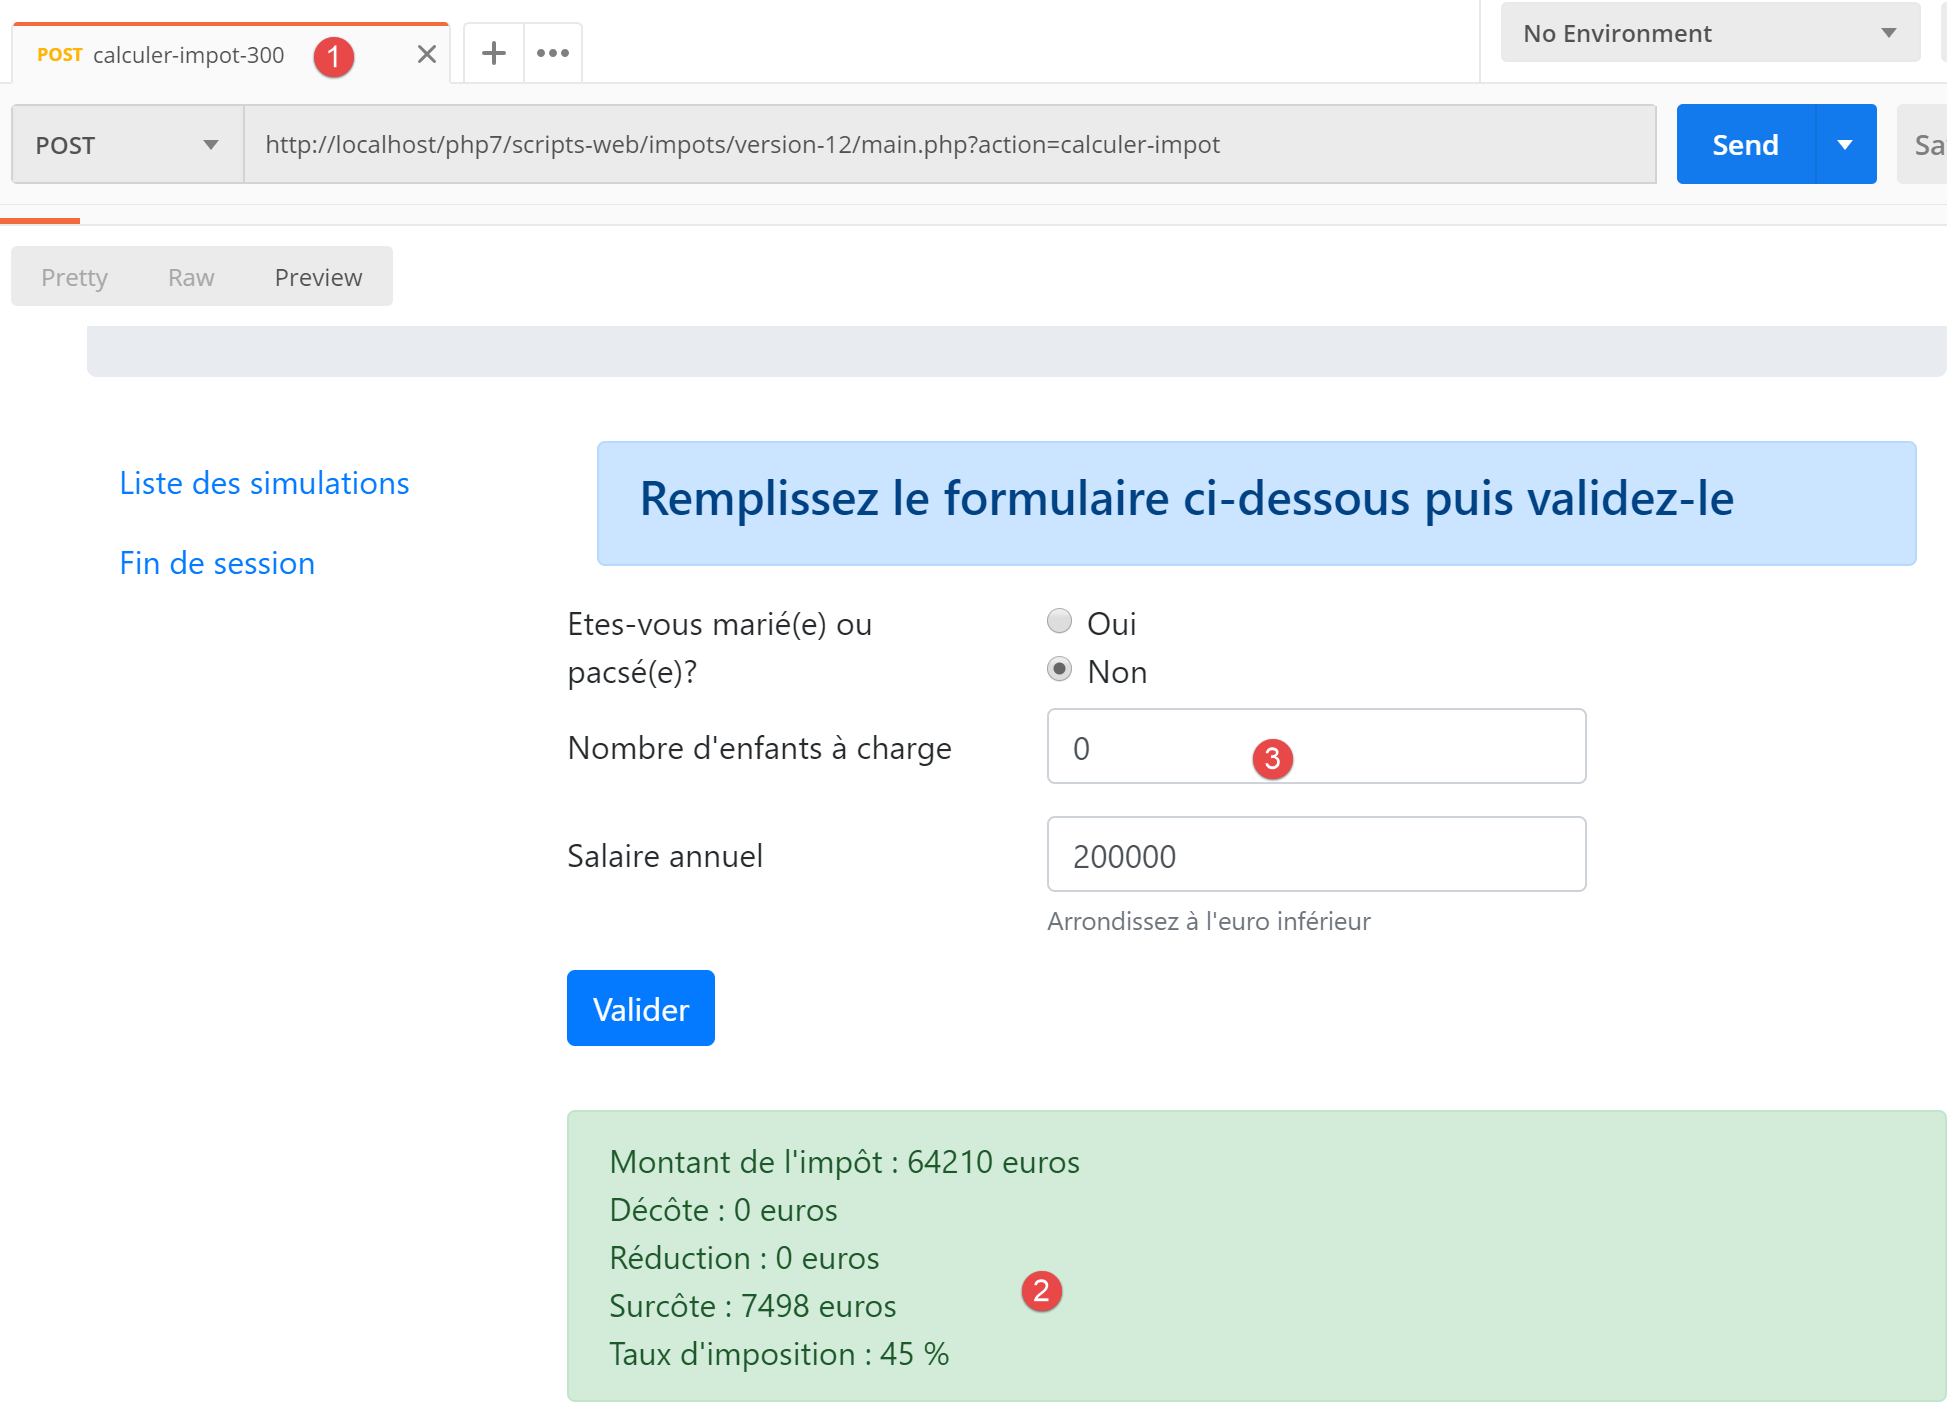Click the Salaire annuel input field
Screen dimensions: 1947x1412
[1315, 855]
